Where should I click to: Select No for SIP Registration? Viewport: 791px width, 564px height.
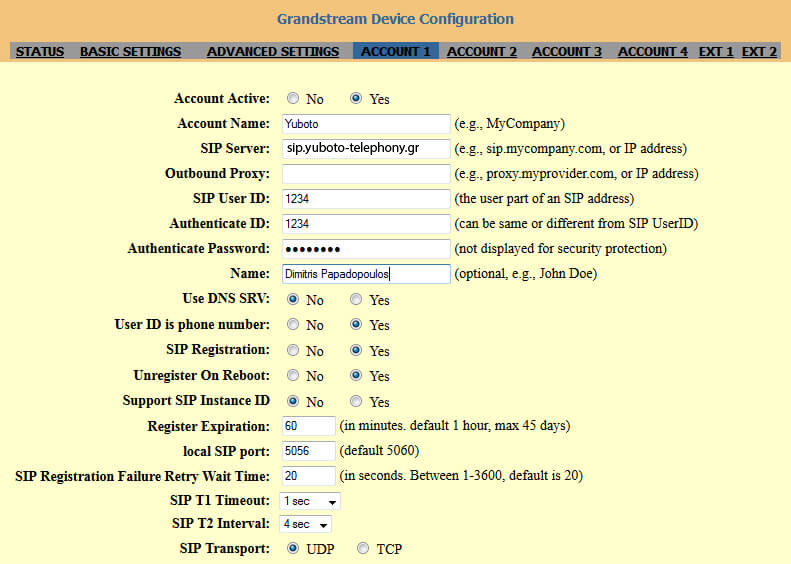293,351
